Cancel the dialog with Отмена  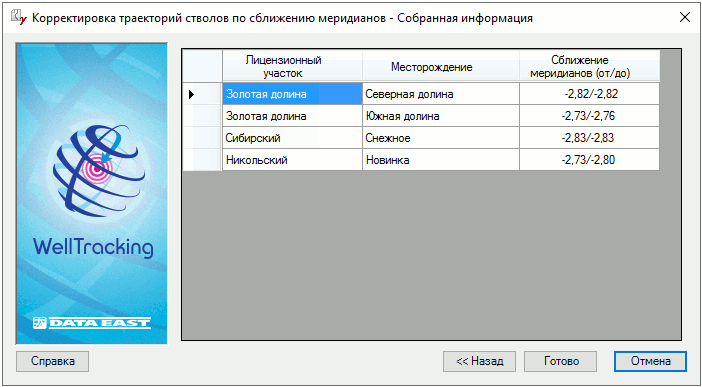tap(650, 361)
